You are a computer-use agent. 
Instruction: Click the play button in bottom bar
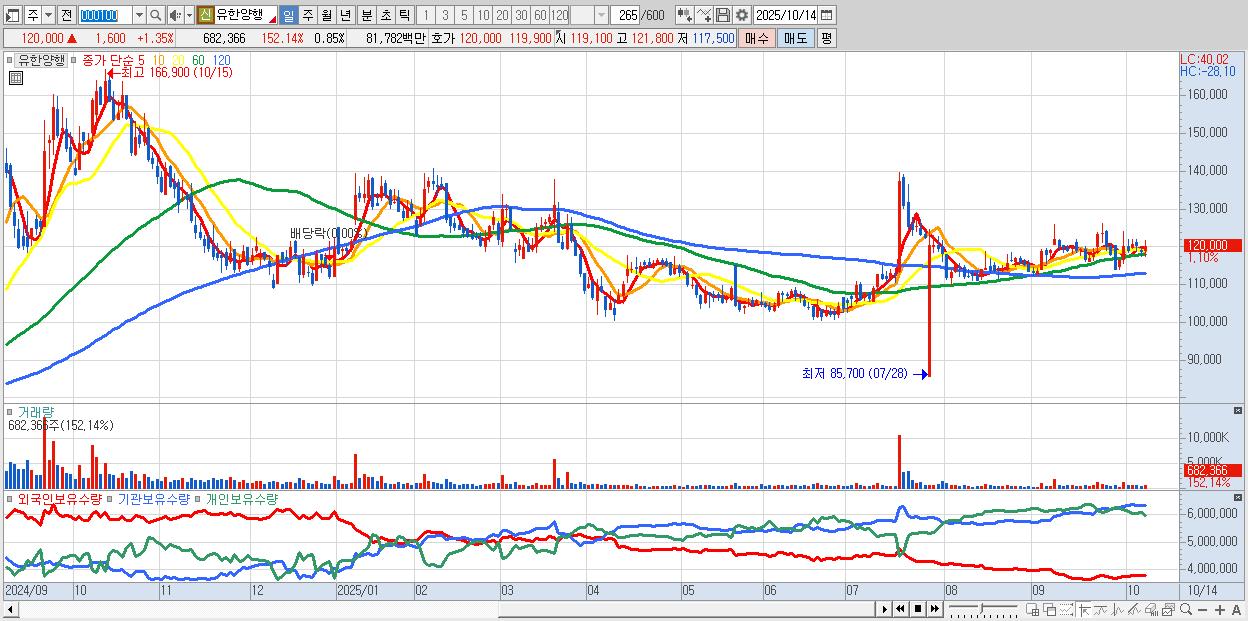click(x=885, y=609)
